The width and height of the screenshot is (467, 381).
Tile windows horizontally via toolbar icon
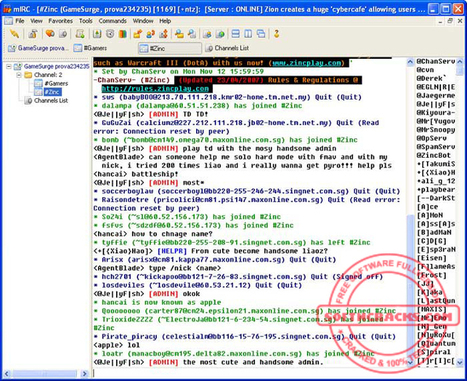pyautogui.click(x=235, y=34)
